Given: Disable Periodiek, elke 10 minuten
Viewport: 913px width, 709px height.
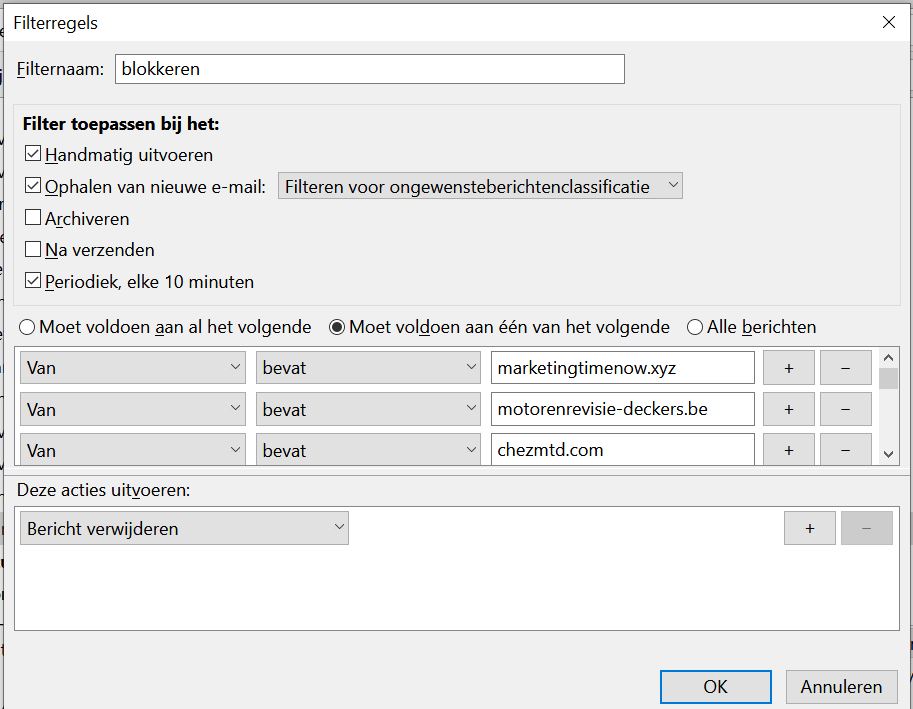Looking at the screenshot, I should (32, 282).
